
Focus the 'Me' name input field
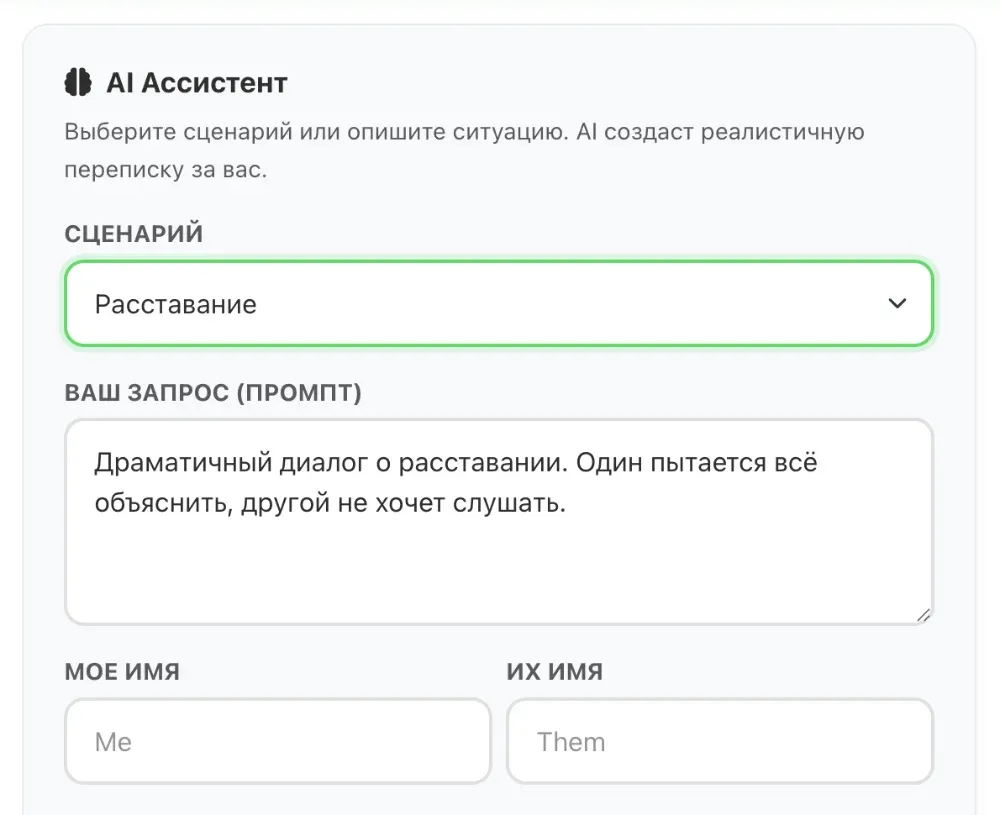(x=277, y=741)
